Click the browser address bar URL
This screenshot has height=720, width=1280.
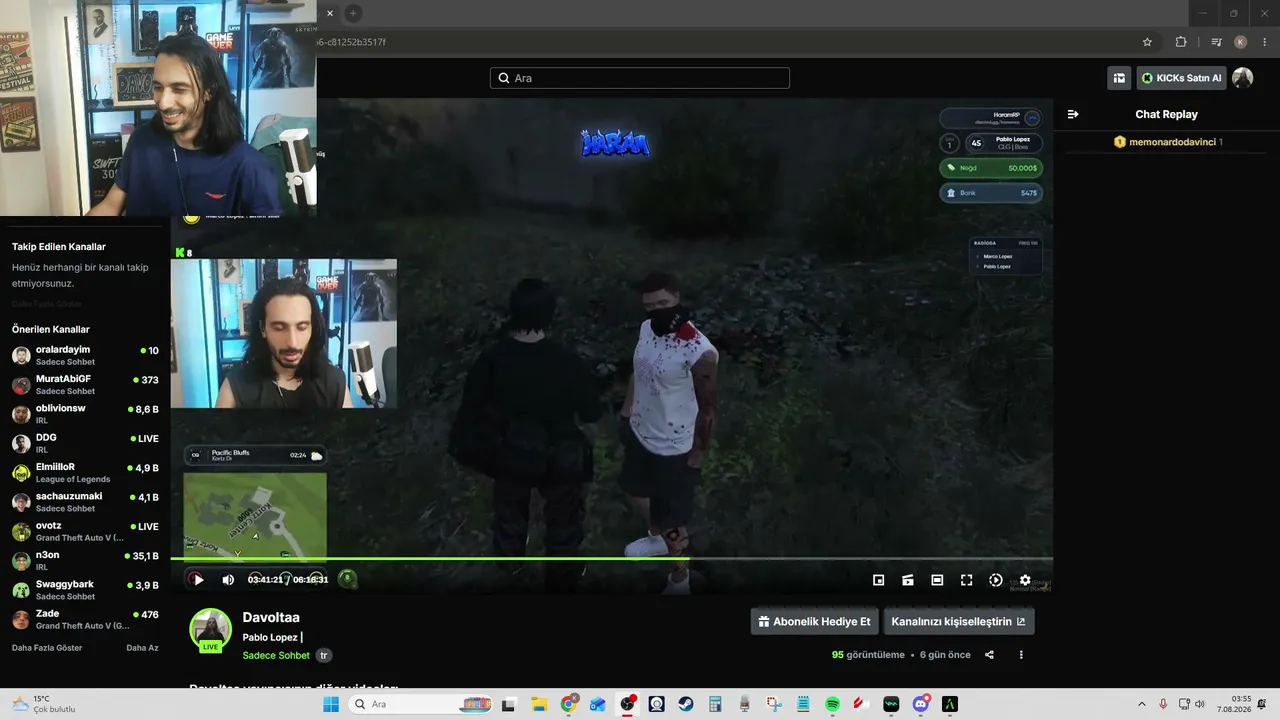(350, 42)
